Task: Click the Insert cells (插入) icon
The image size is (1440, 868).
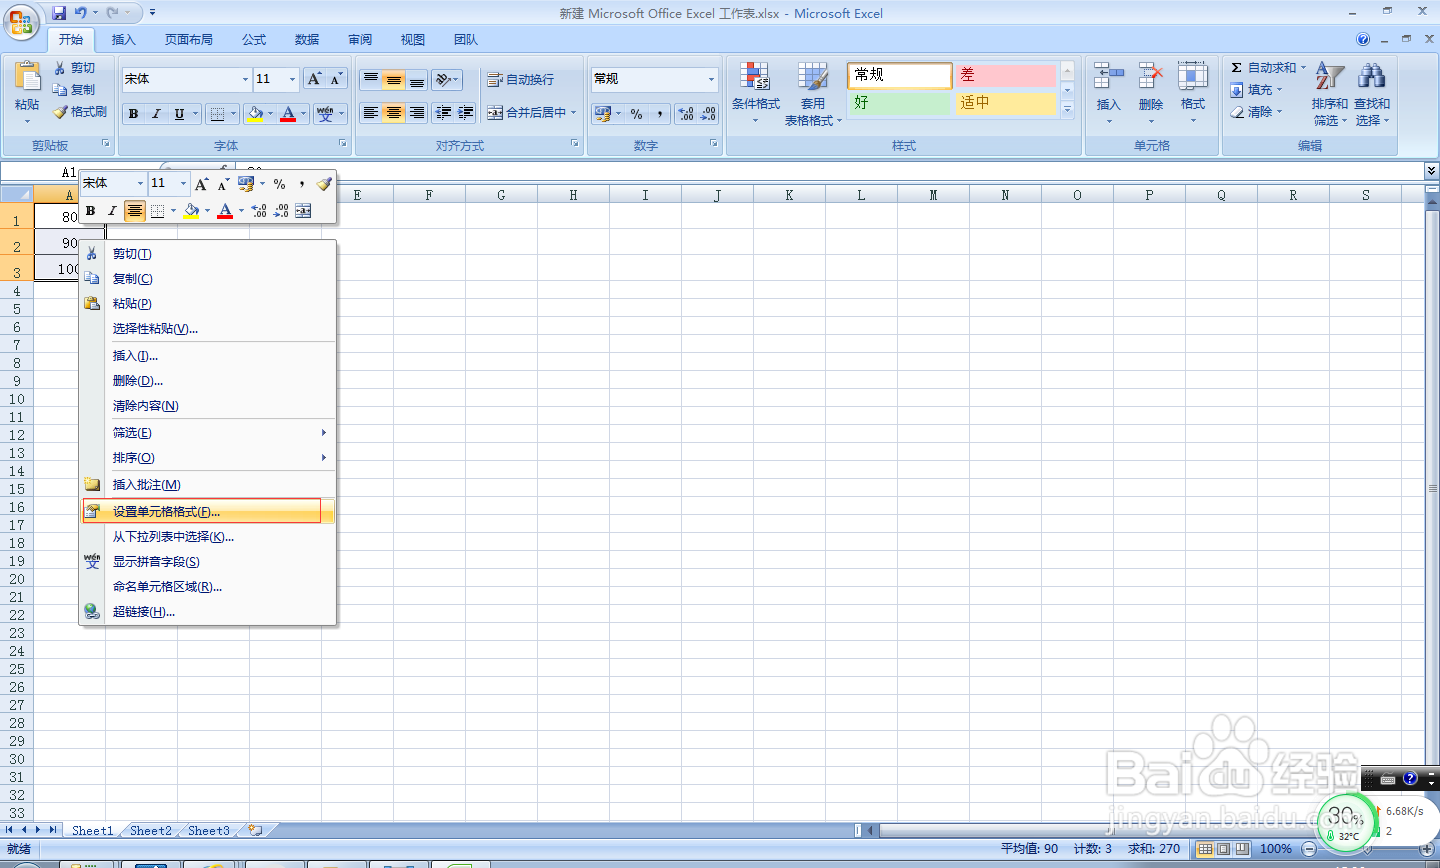Action: click(1108, 76)
